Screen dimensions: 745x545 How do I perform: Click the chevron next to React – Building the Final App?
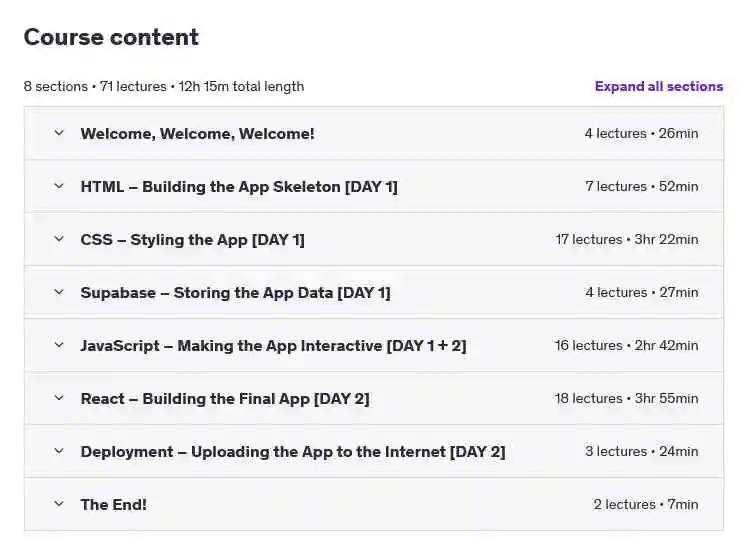(x=59, y=398)
